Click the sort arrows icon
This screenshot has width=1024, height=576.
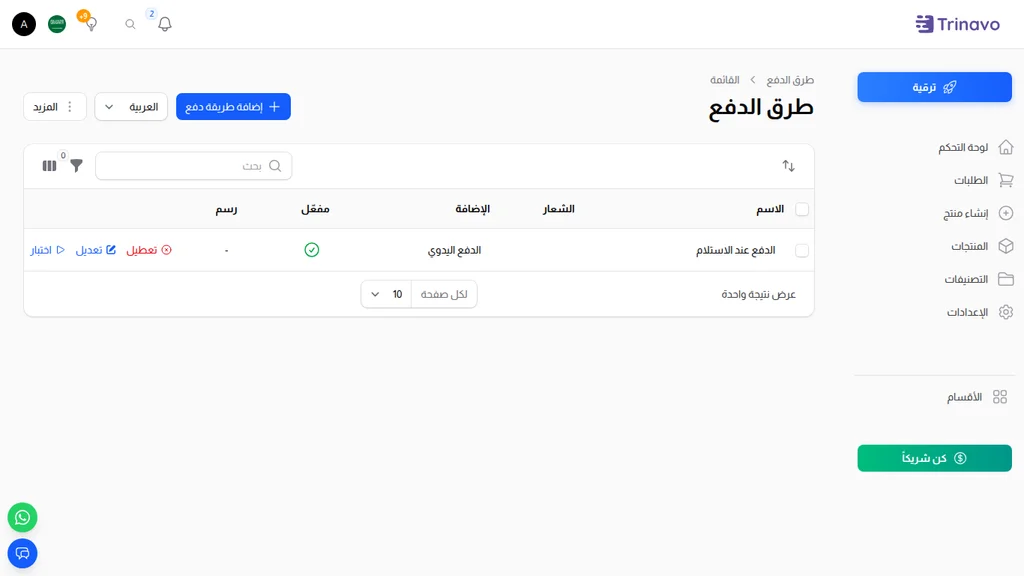click(788, 166)
